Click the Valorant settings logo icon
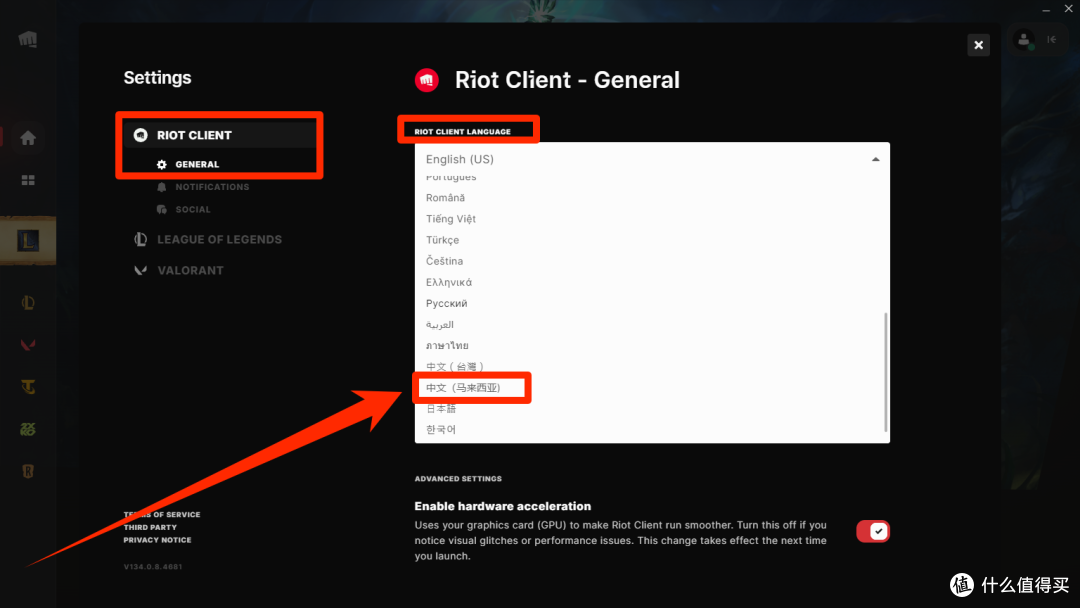 click(141, 271)
